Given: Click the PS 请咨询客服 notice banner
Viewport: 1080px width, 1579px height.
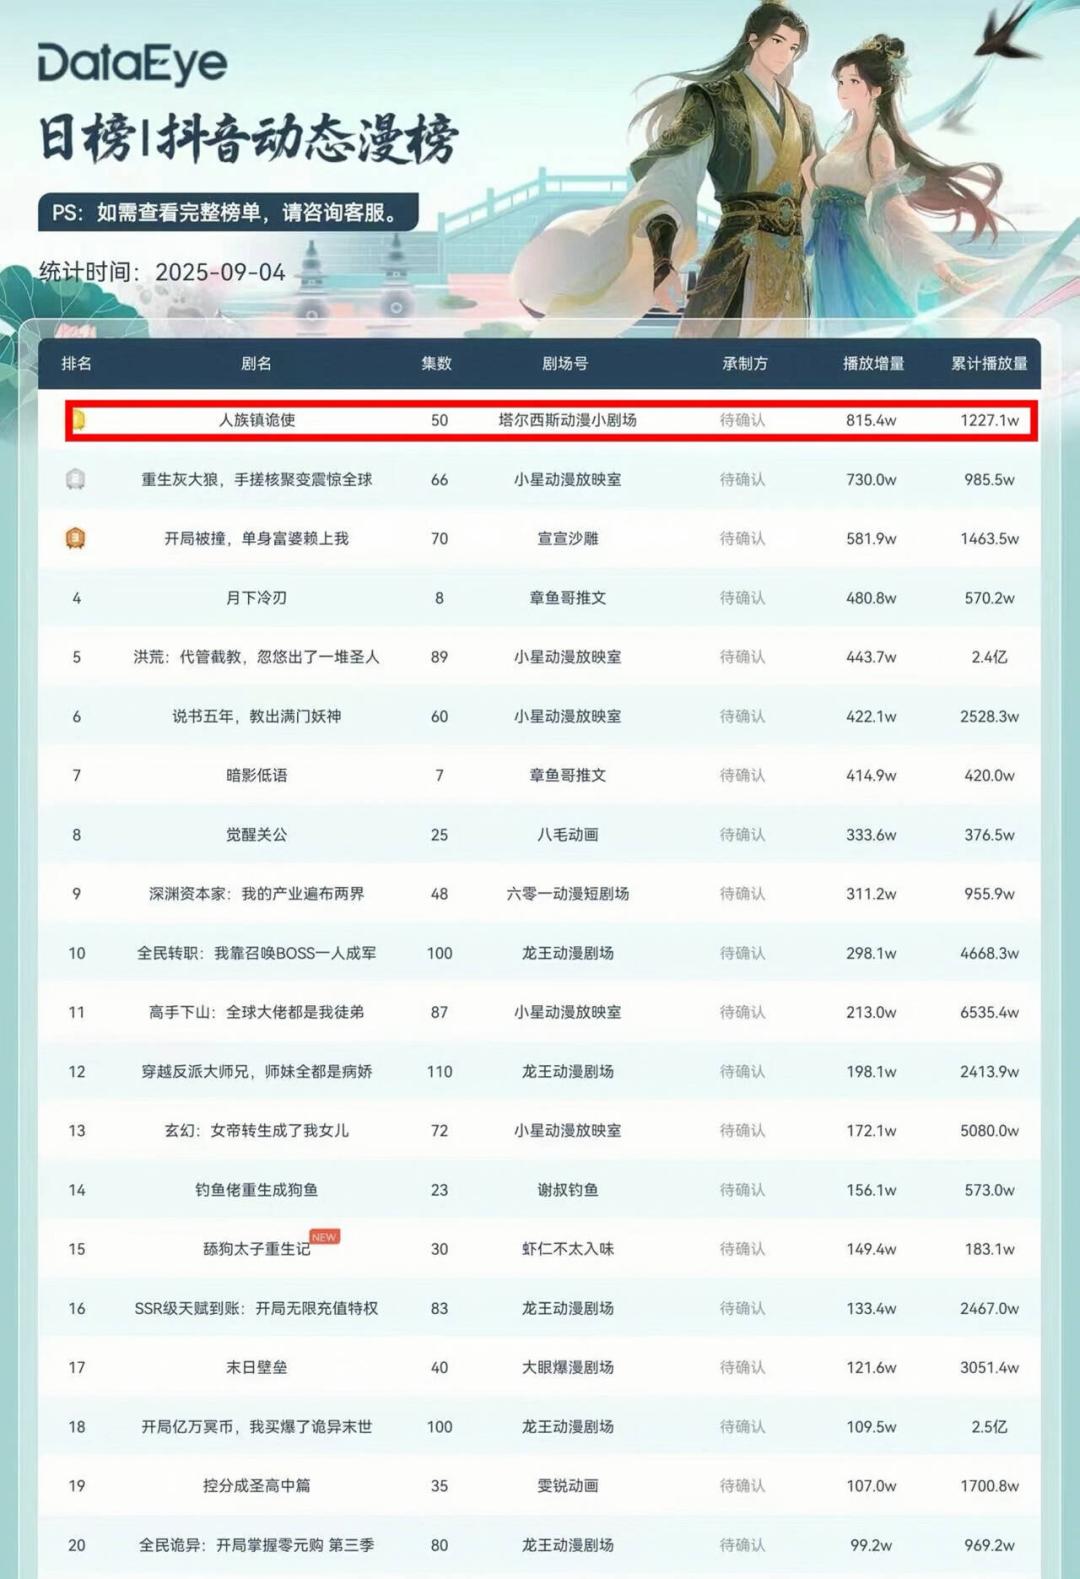Looking at the screenshot, I should pos(228,212).
